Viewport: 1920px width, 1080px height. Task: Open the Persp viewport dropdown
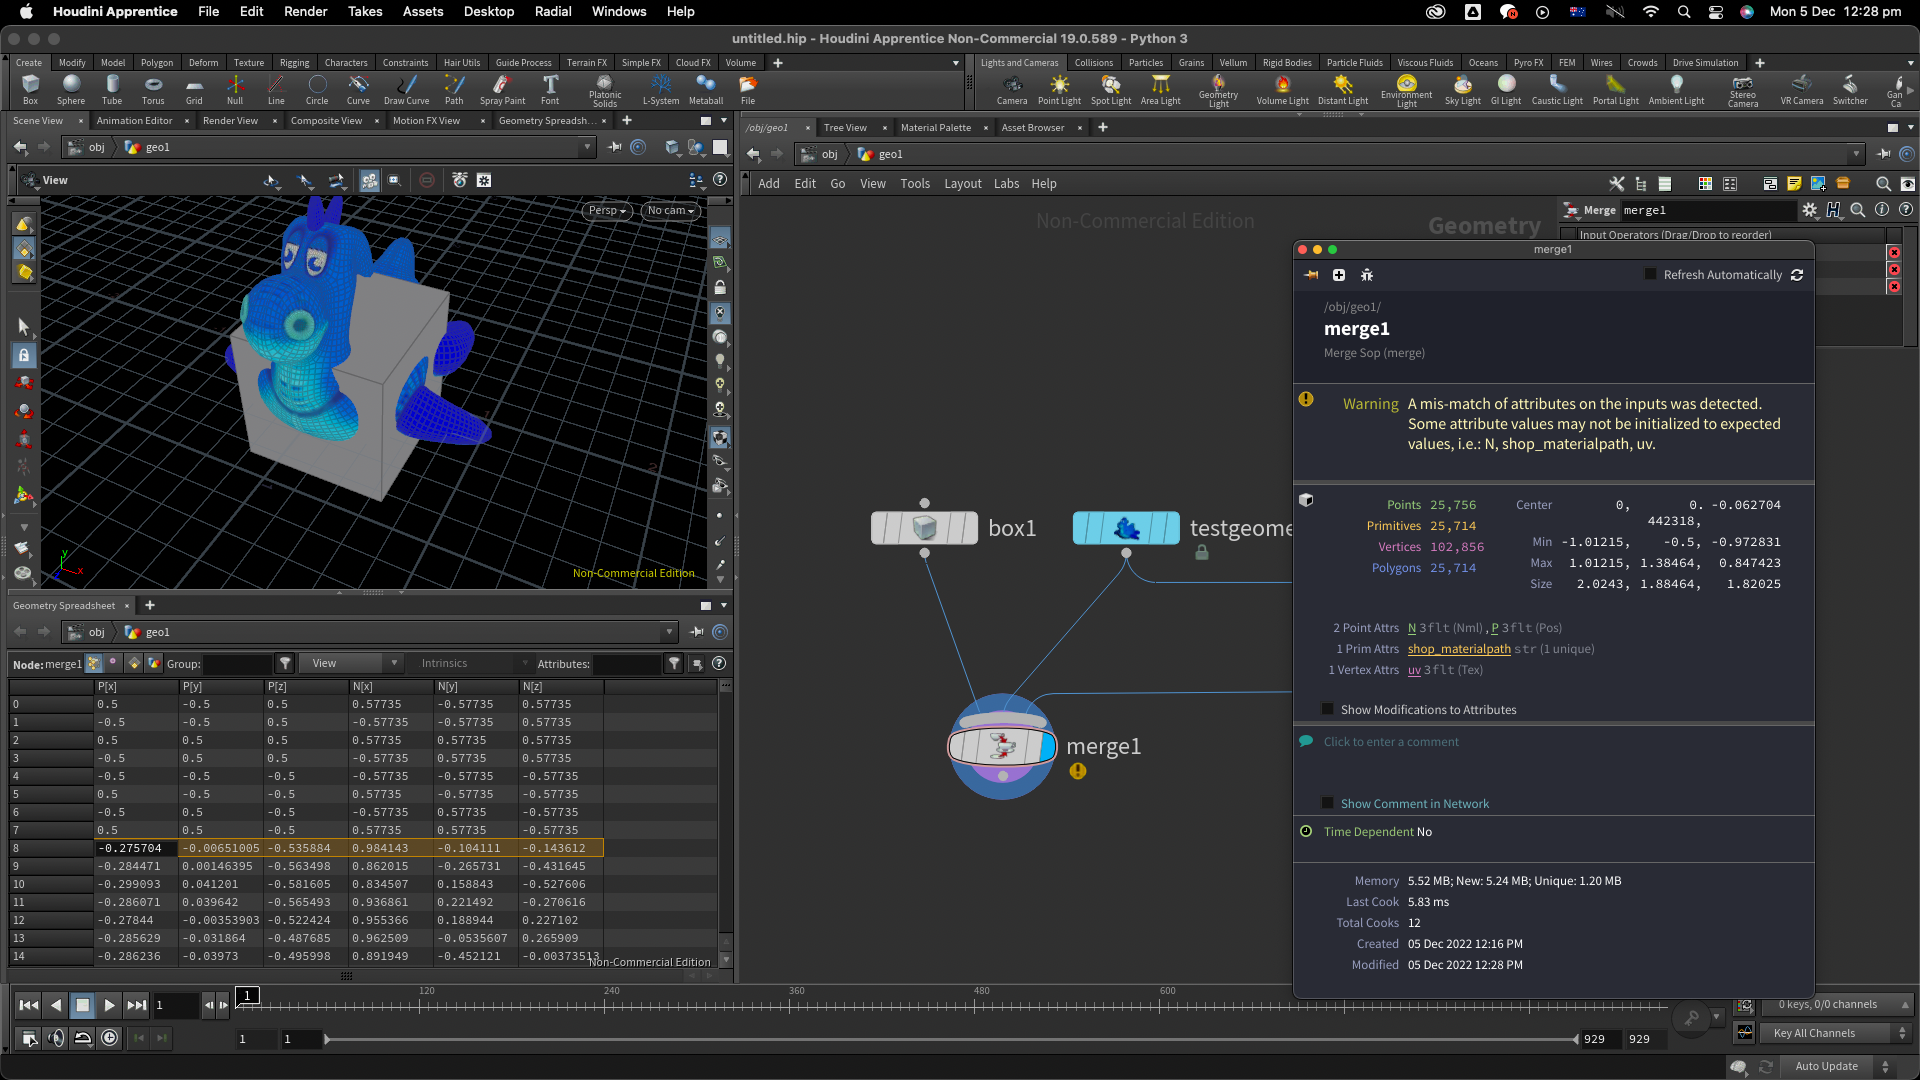point(607,211)
